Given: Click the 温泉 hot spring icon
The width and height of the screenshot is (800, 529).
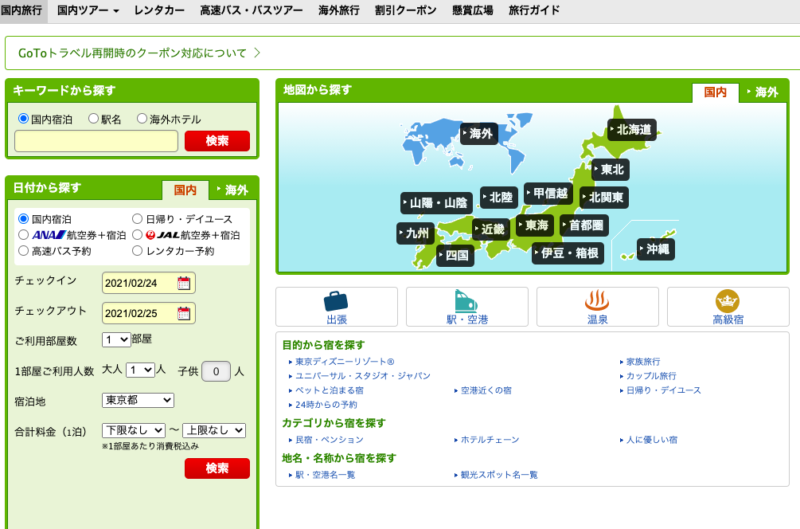Looking at the screenshot, I should 597,300.
